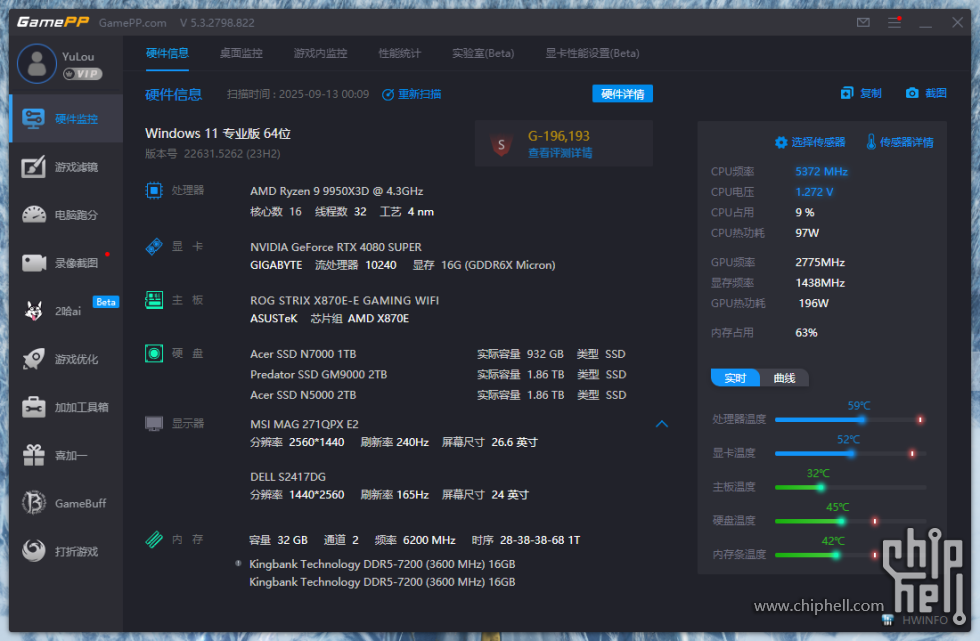Open the 查看评测详情 link

tap(560, 153)
